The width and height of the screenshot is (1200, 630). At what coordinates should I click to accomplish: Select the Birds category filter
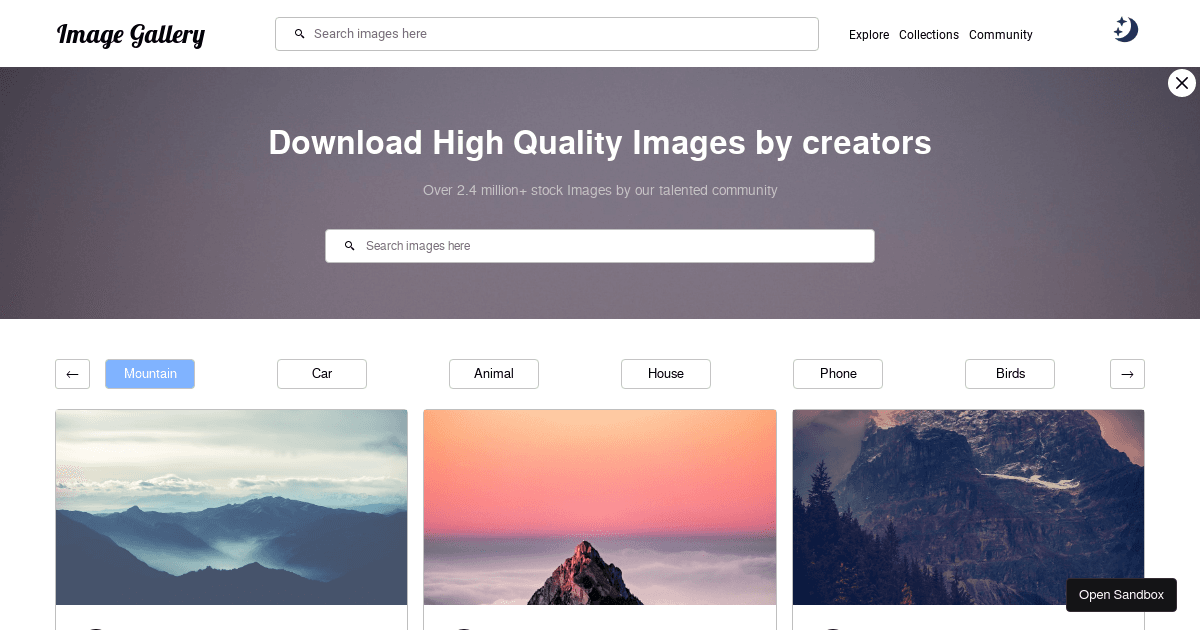pyautogui.click(x=1009, y=373)
